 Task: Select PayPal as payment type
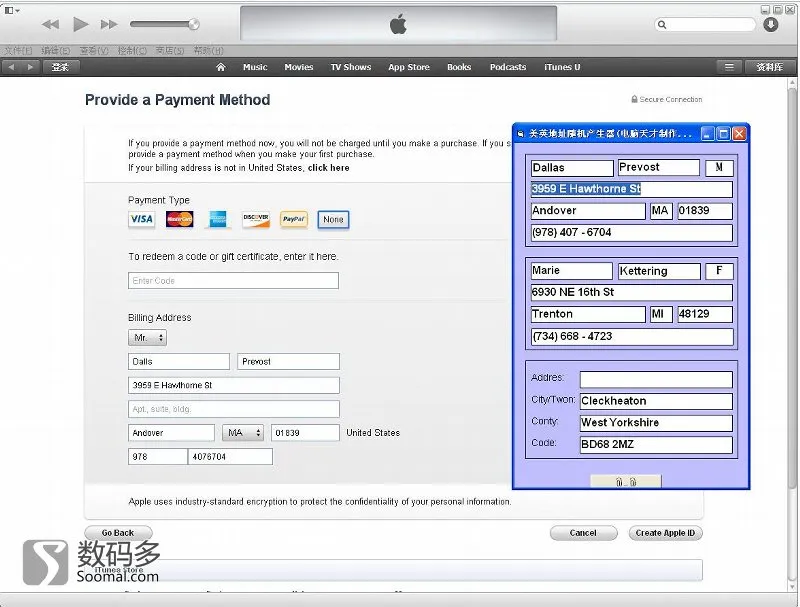(294, 219)
